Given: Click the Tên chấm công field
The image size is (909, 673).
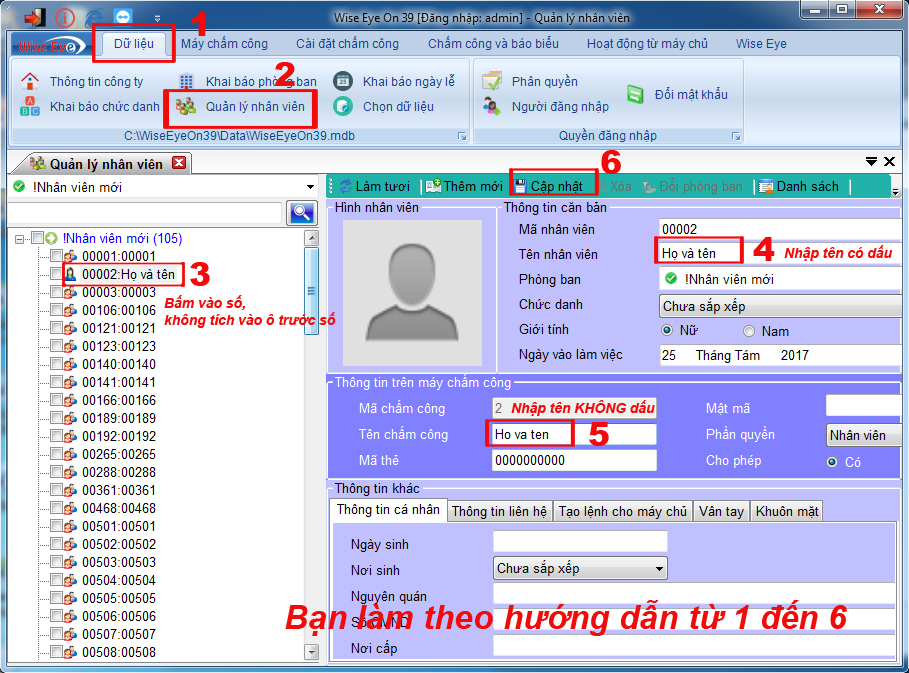Looking at the screenshot, I should click(574, 434).
